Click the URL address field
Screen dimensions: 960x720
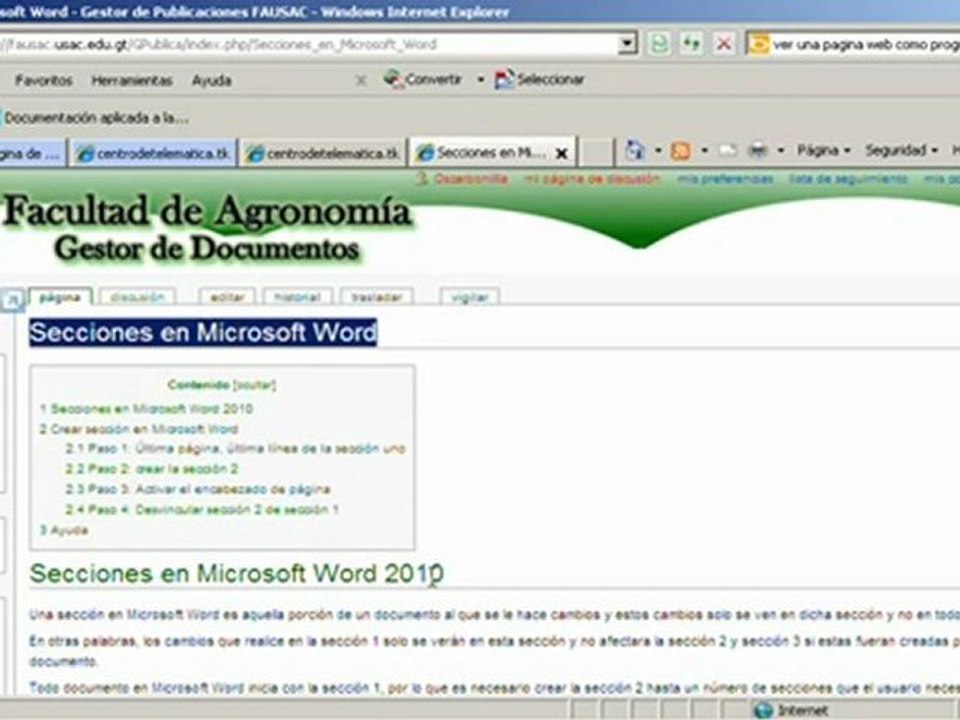pos(309,44)
